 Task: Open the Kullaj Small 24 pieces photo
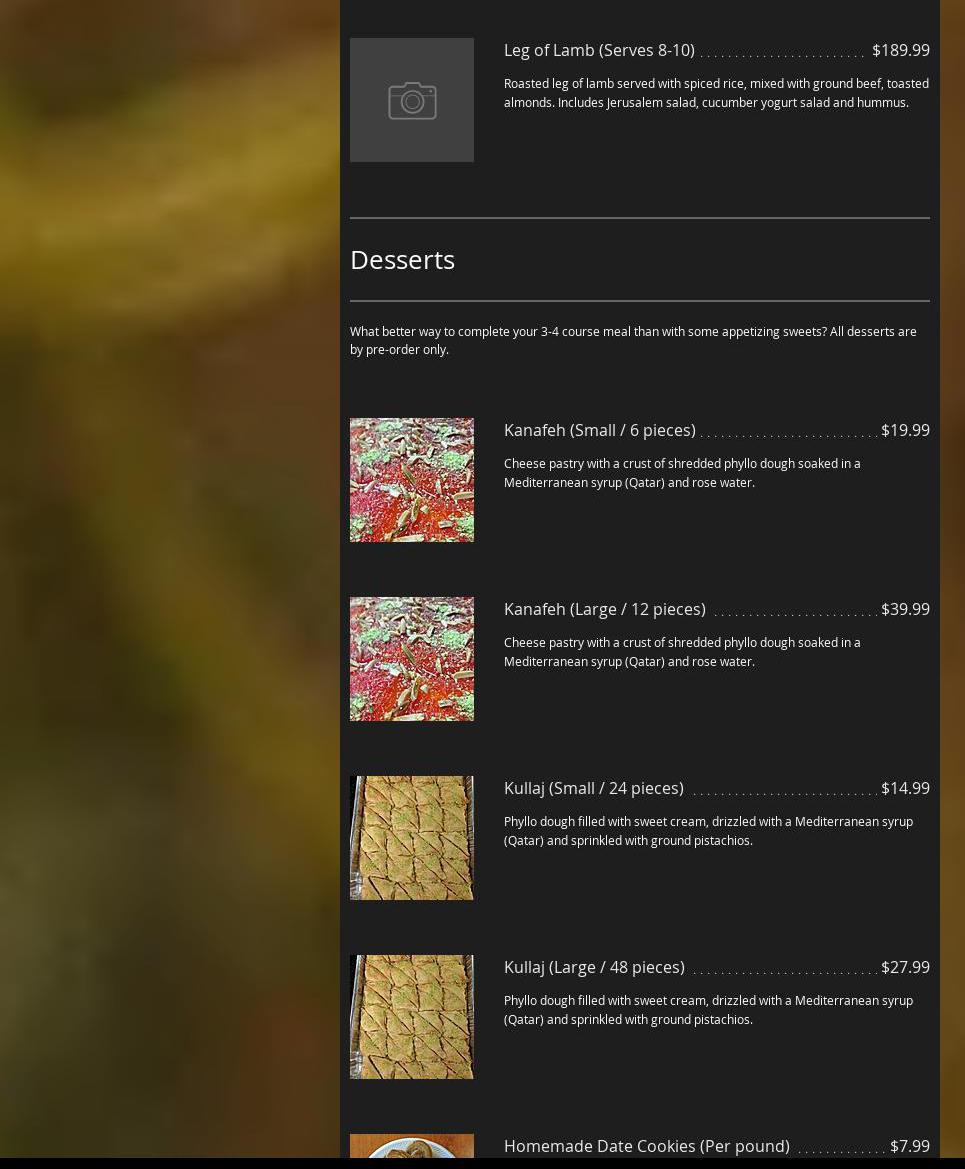point(412,837)
